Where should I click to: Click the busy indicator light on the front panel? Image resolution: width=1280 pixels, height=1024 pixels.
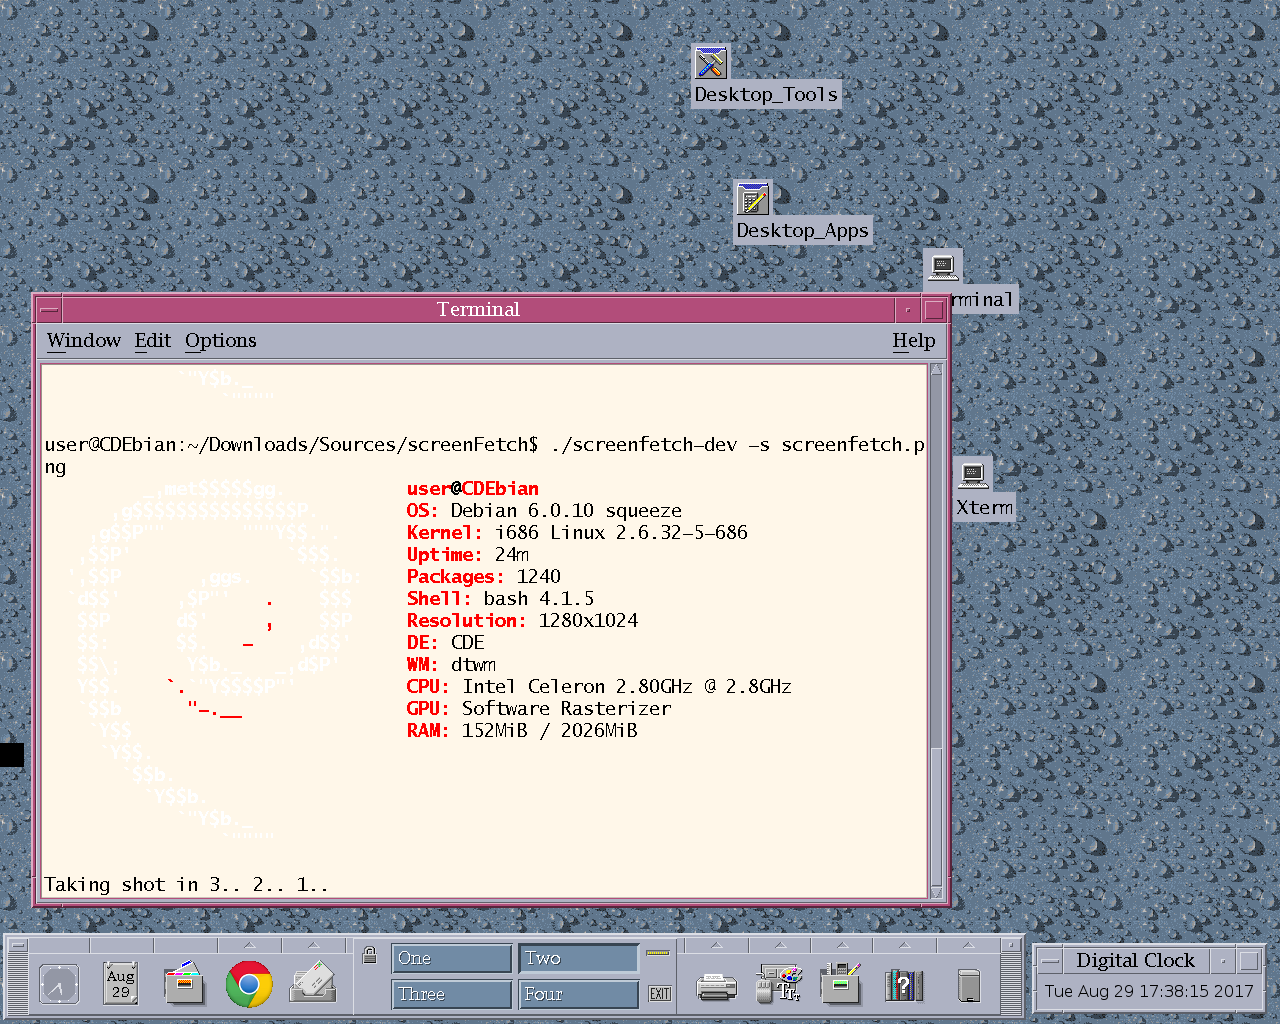657,953
